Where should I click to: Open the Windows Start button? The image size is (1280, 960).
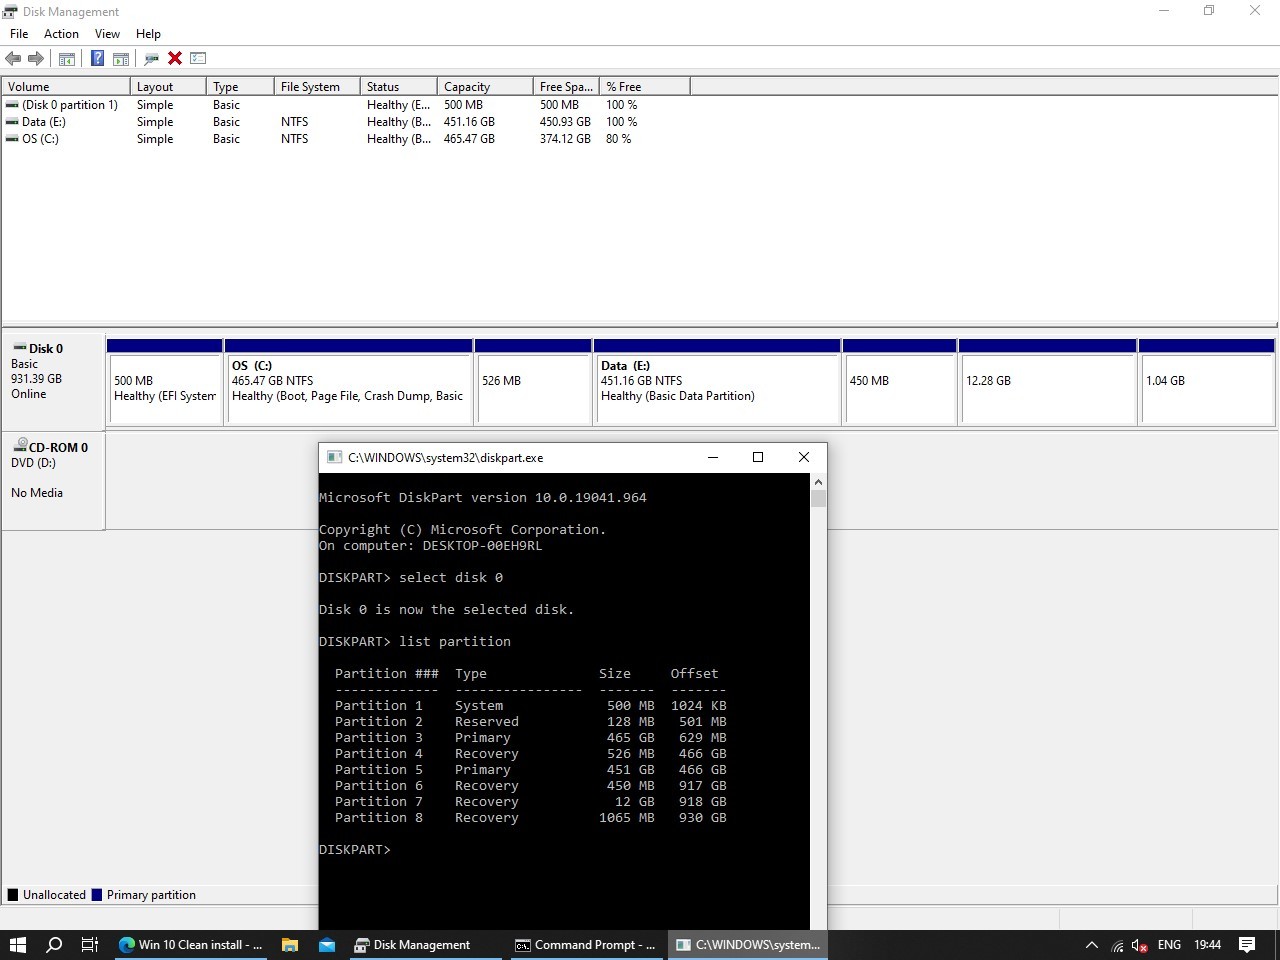pos(17,945)
